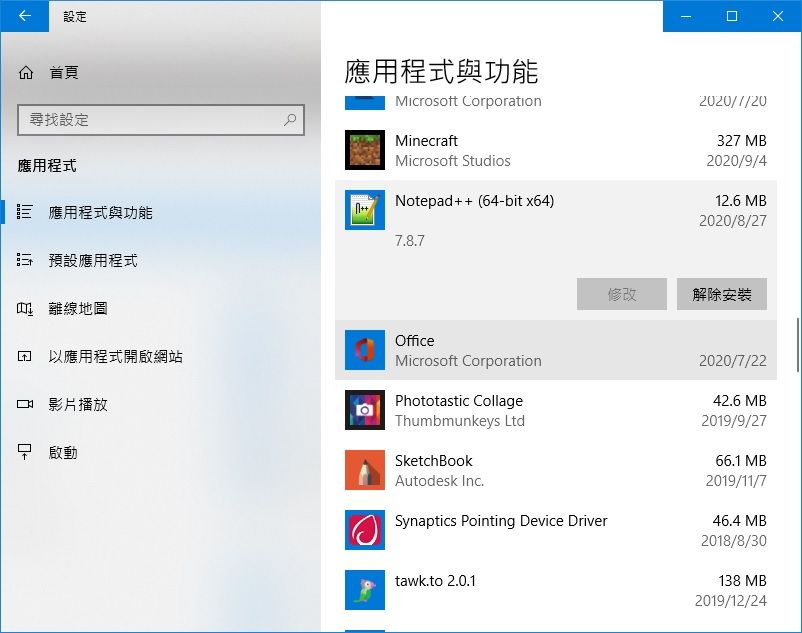
Task: Click the Minecraft app icon
Action: [x=365, y=150]
